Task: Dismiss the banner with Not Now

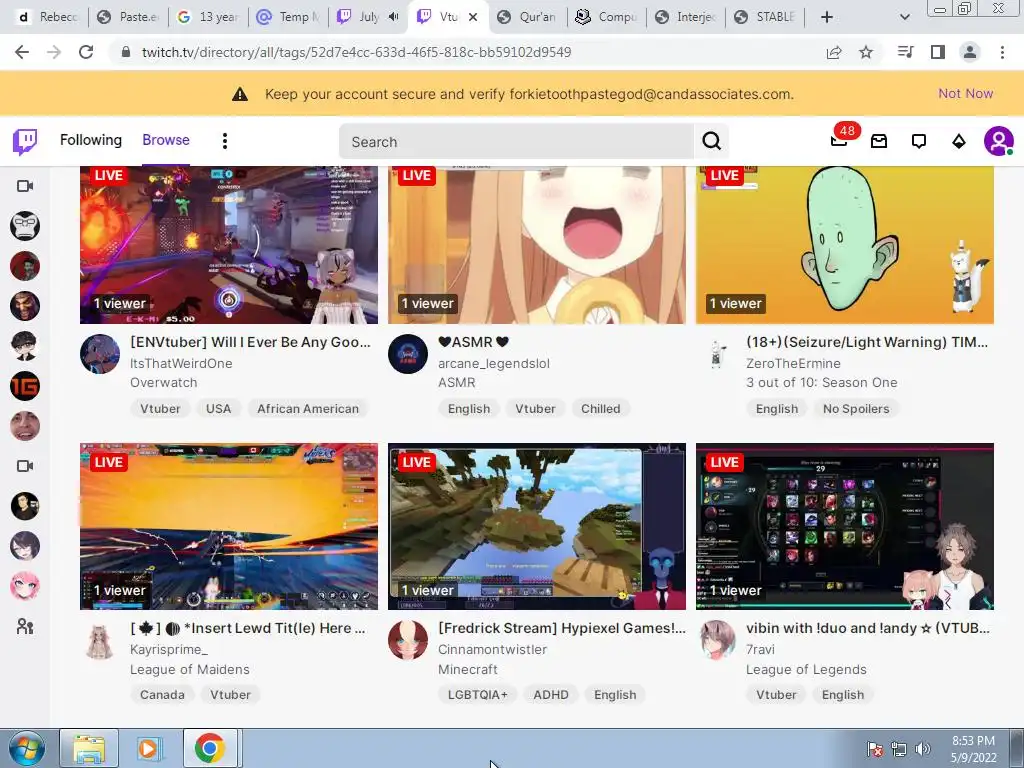Action: 965,93
